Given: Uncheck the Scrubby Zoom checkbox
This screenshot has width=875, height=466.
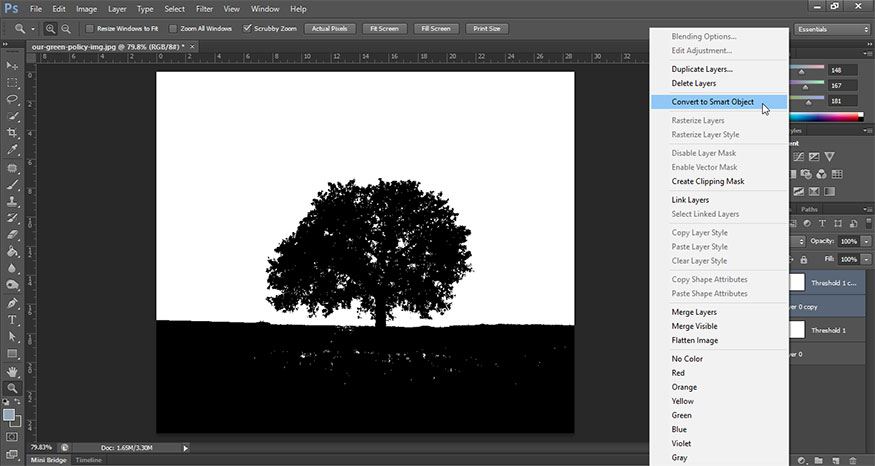Looking at the screenshot, I should point(248,29).
